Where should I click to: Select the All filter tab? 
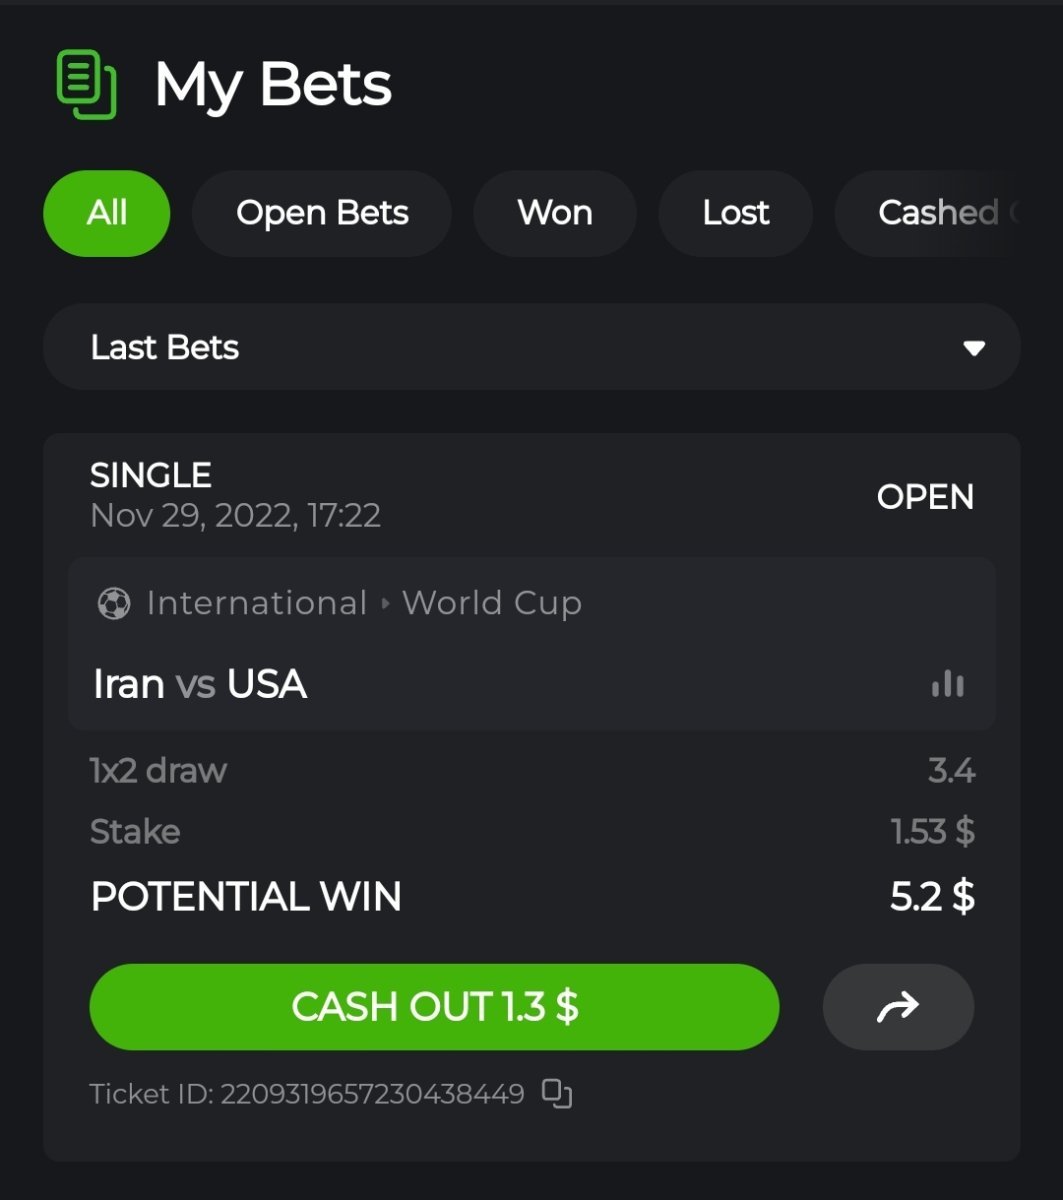(107, 213)
